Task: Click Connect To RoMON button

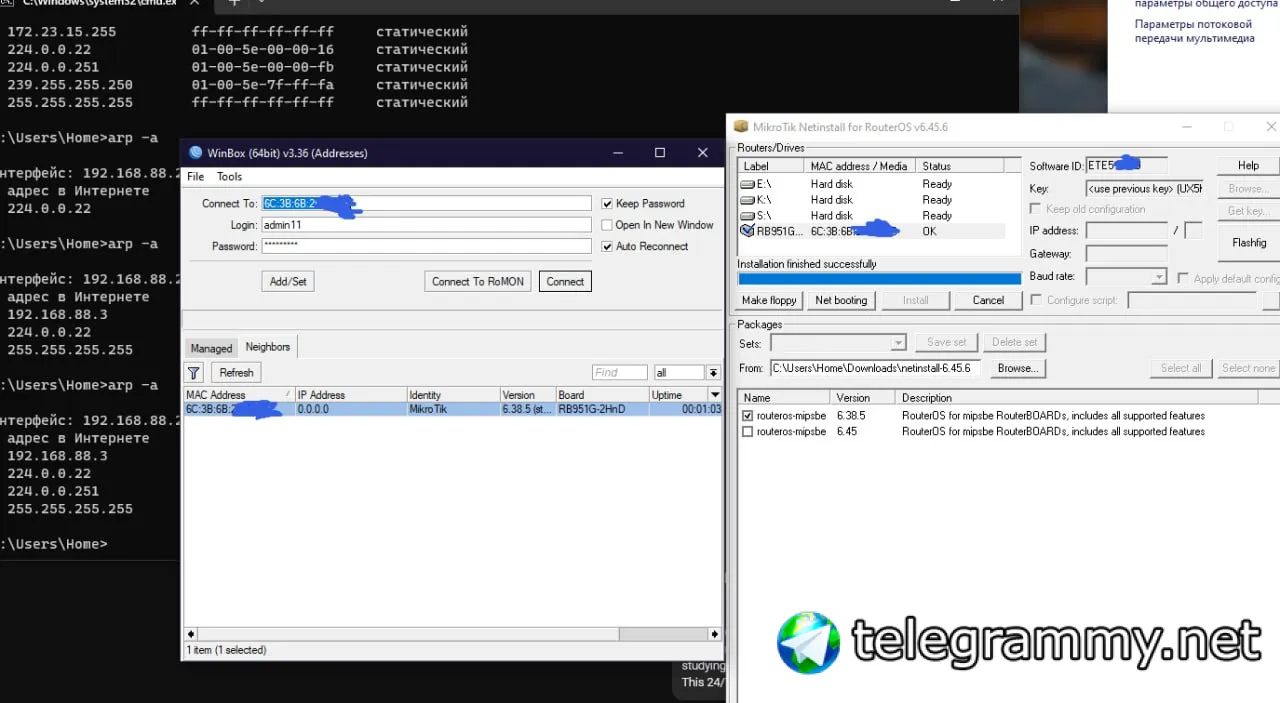Action: [478, 282]
